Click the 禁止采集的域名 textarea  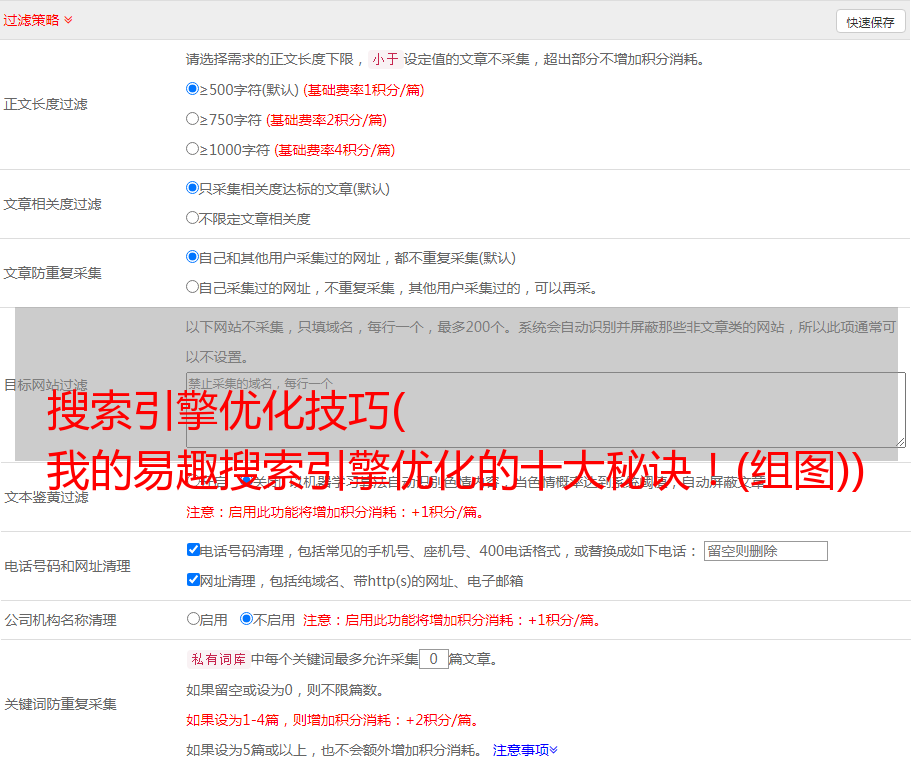pyautogui.click(x=546, y=410)
